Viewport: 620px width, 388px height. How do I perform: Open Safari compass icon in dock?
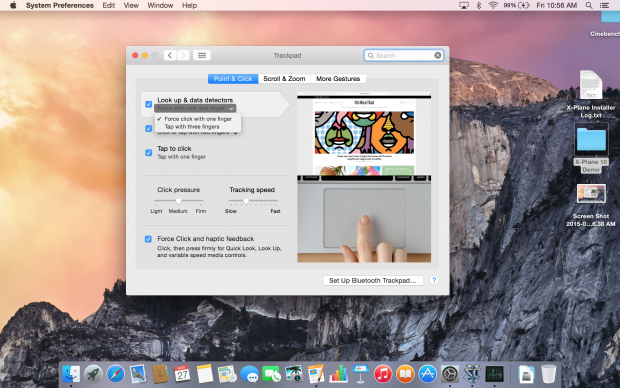coord(115,374)
